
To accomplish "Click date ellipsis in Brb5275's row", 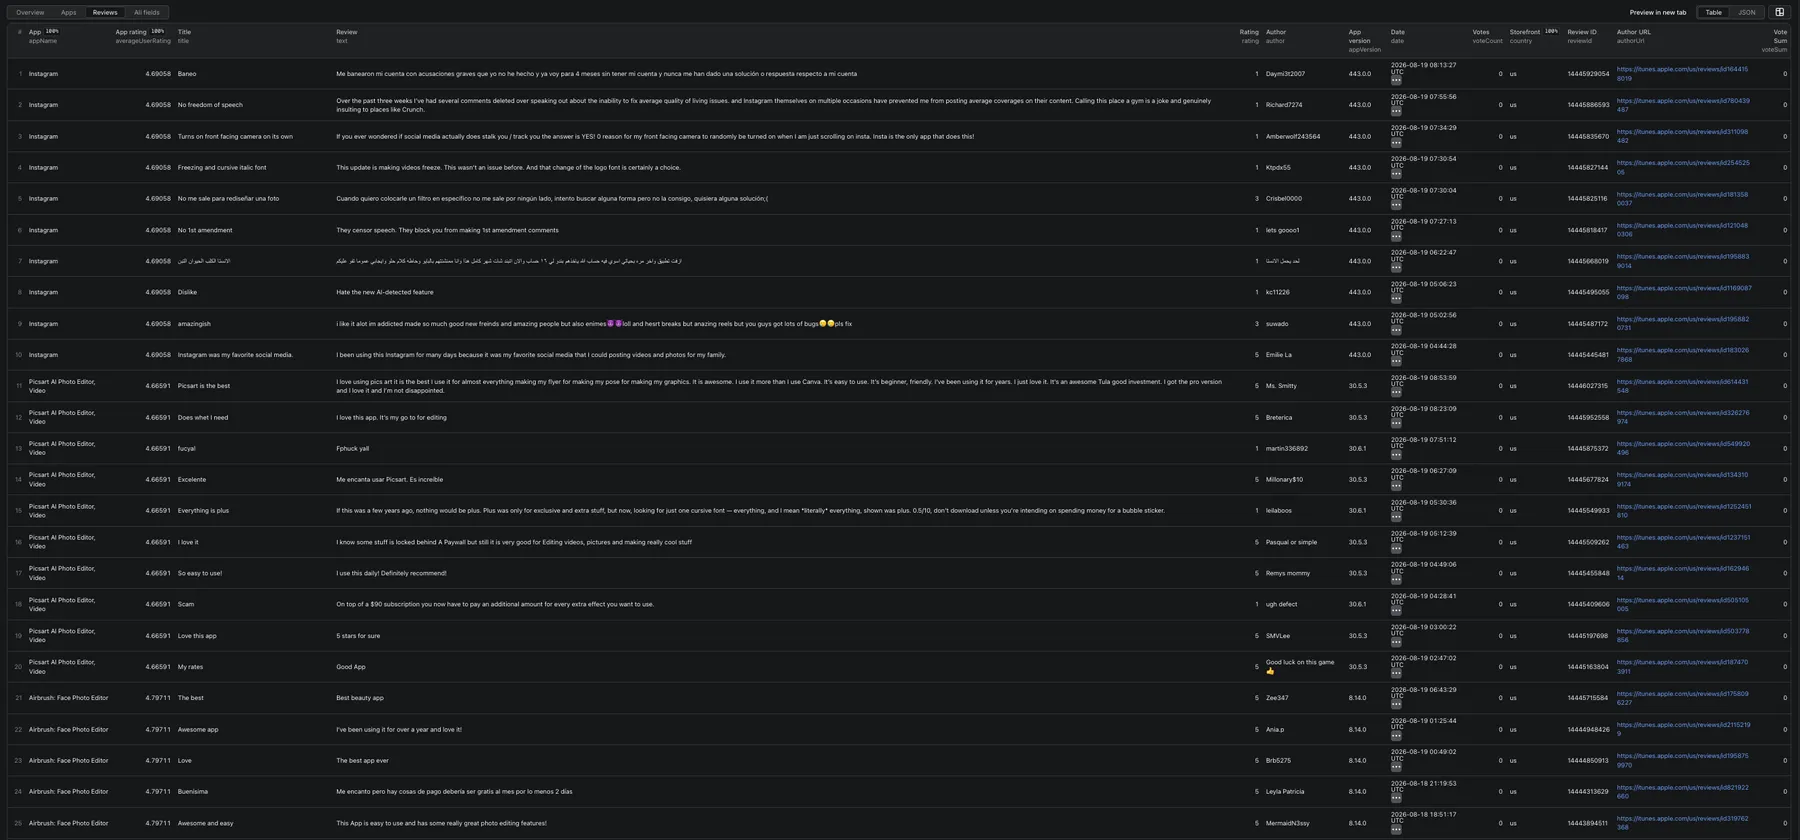I will pos(1396,767).
